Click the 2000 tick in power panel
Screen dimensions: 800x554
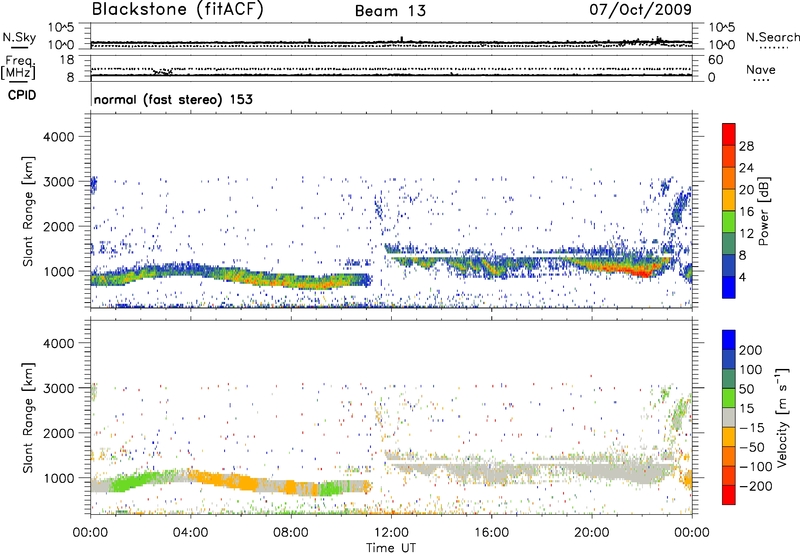click(x=58, y=226)
